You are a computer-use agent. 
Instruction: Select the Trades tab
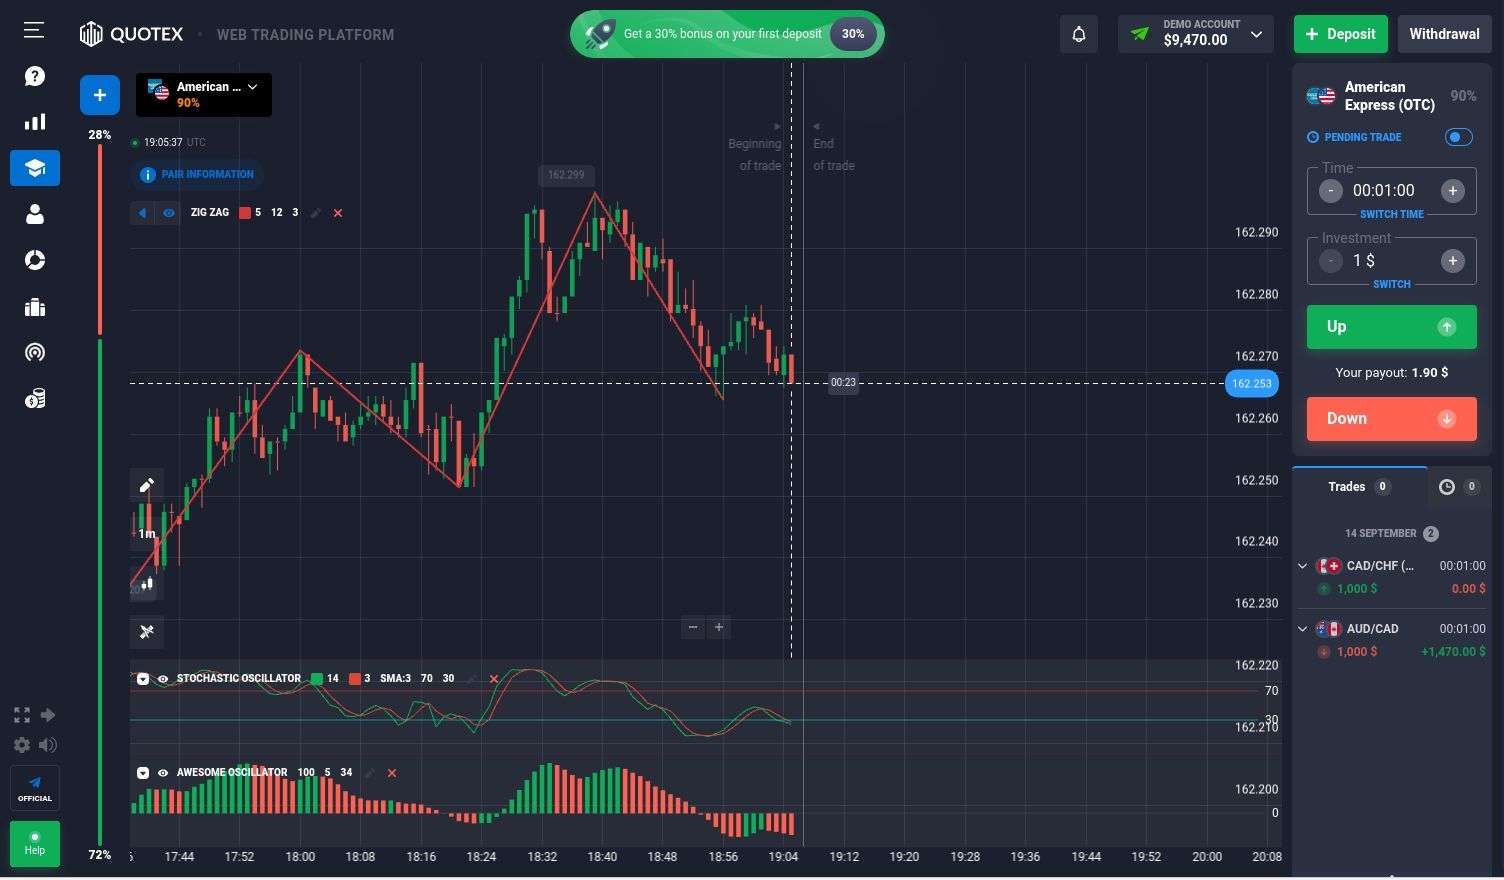pos(1359,487)
